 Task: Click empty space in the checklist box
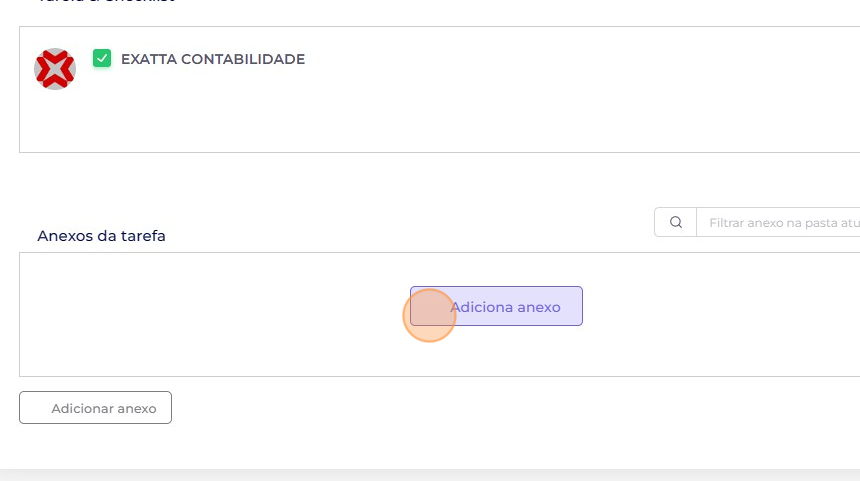pyautogui.click(x=439, y=115)
